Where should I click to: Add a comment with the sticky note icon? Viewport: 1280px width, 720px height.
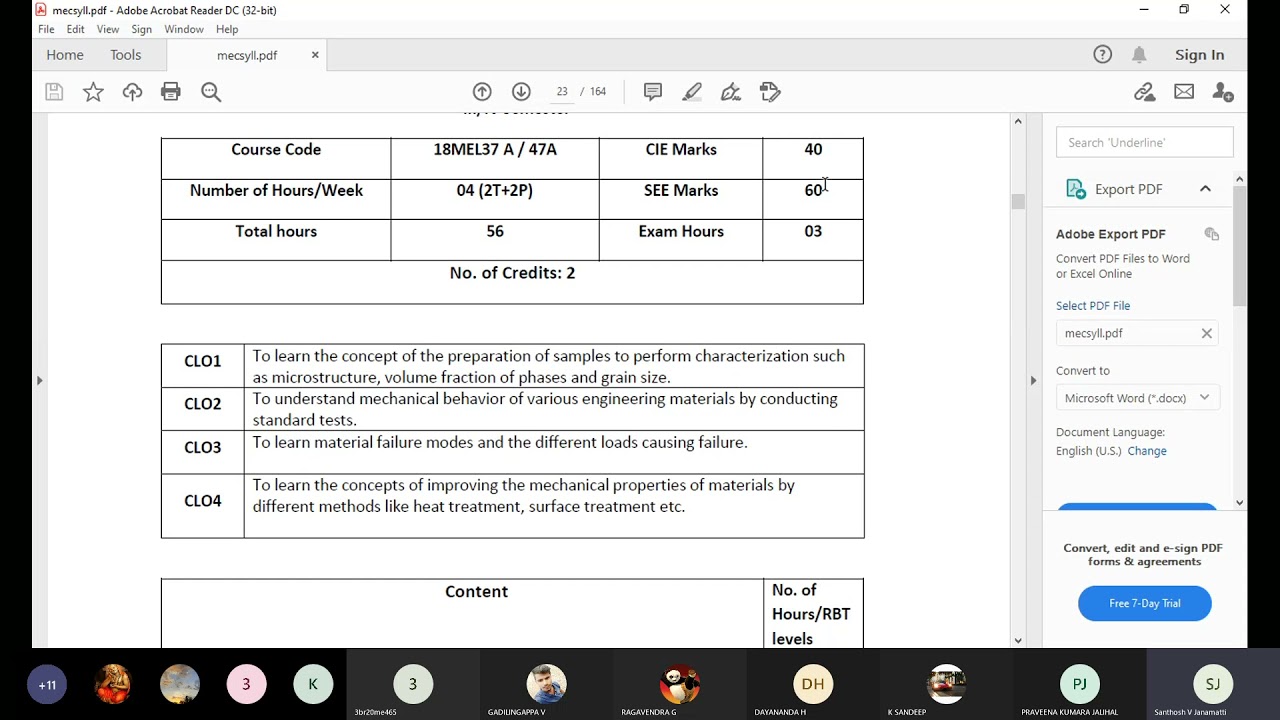pos(653,92)
